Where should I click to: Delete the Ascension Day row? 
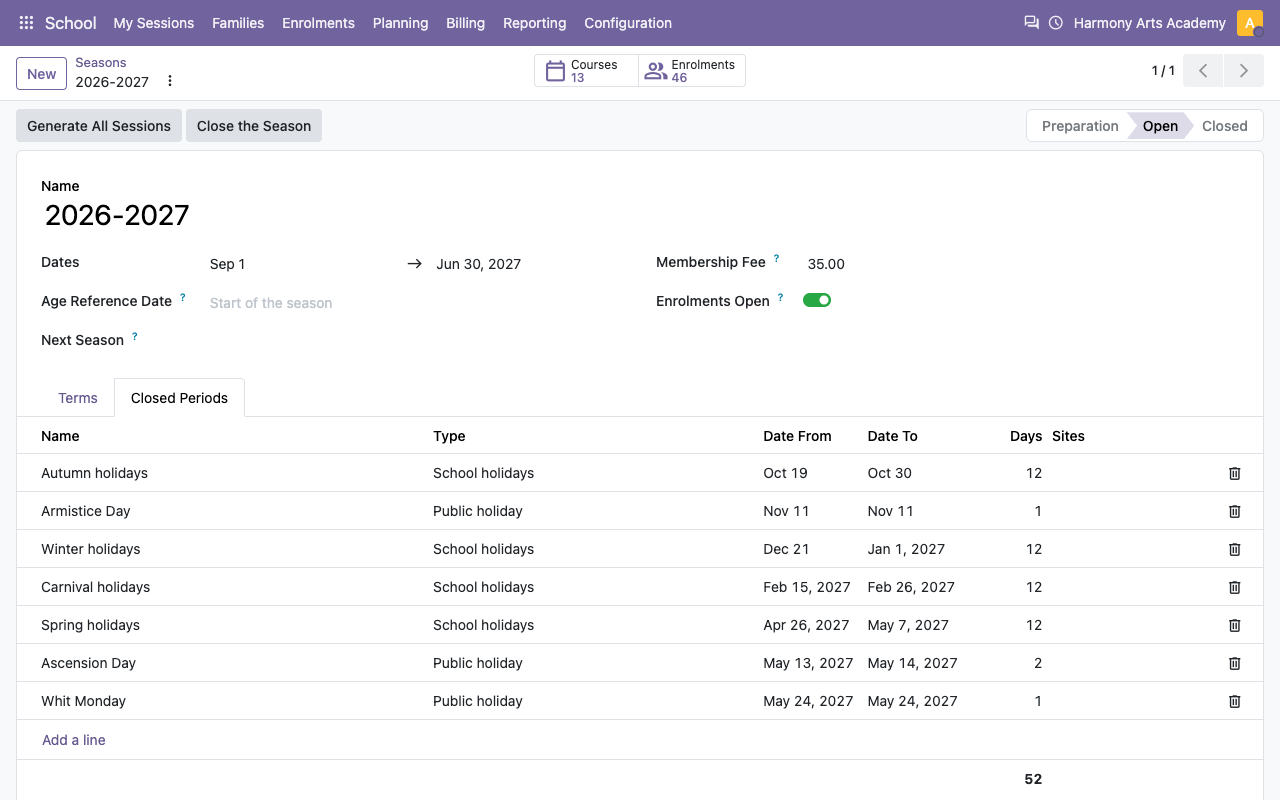[x=1235, y=663]
